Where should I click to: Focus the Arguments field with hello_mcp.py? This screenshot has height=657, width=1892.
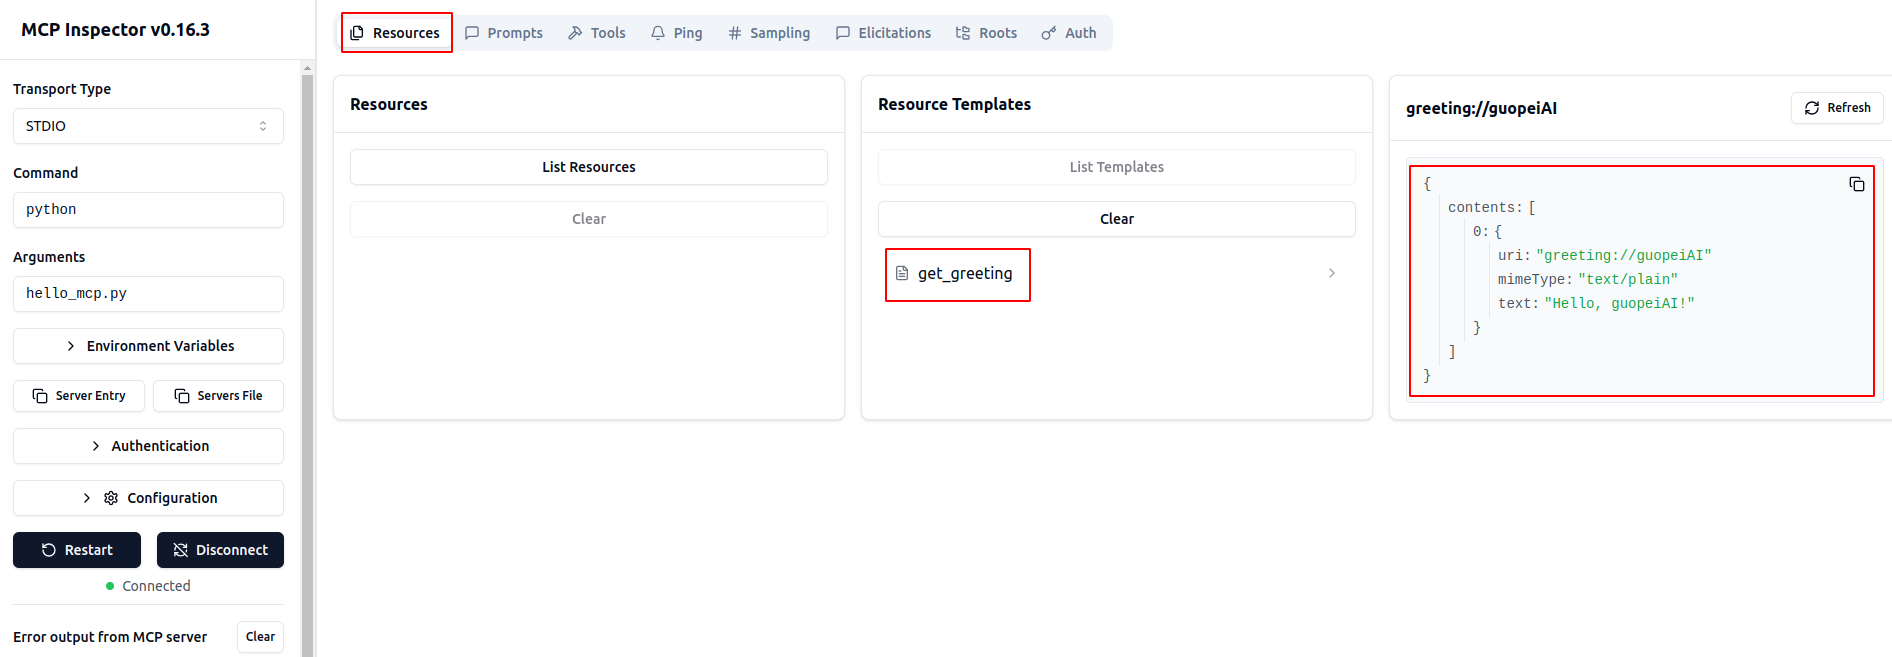point(148,294)
